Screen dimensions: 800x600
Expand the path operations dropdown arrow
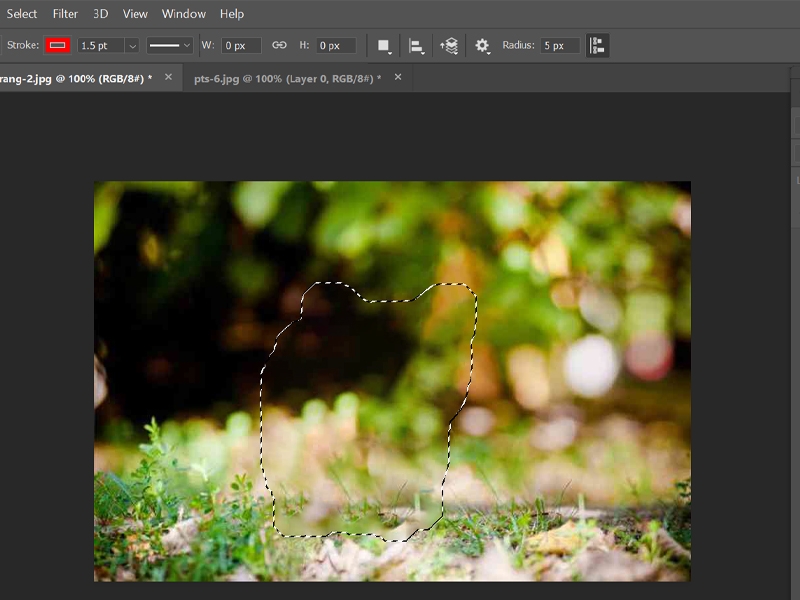tap(388, 50)
